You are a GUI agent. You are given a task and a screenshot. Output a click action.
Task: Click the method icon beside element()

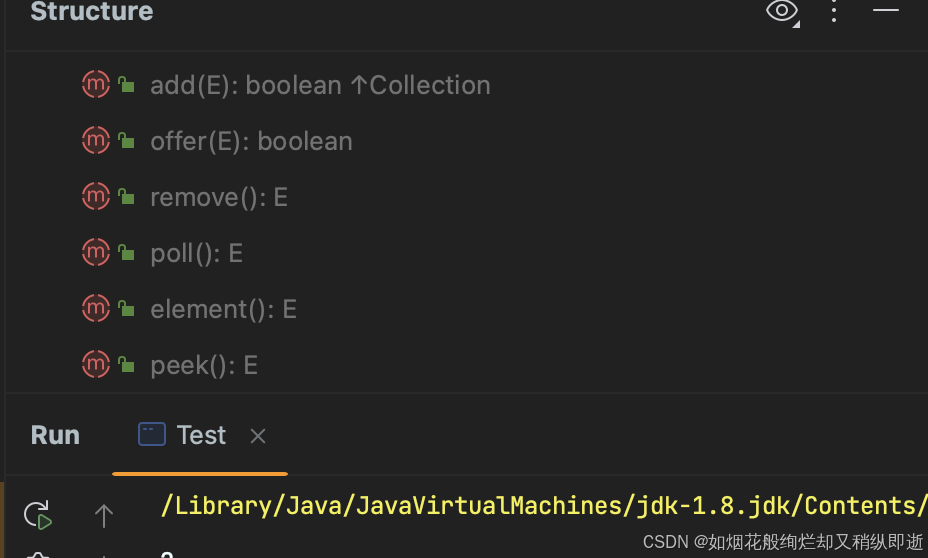96,309
